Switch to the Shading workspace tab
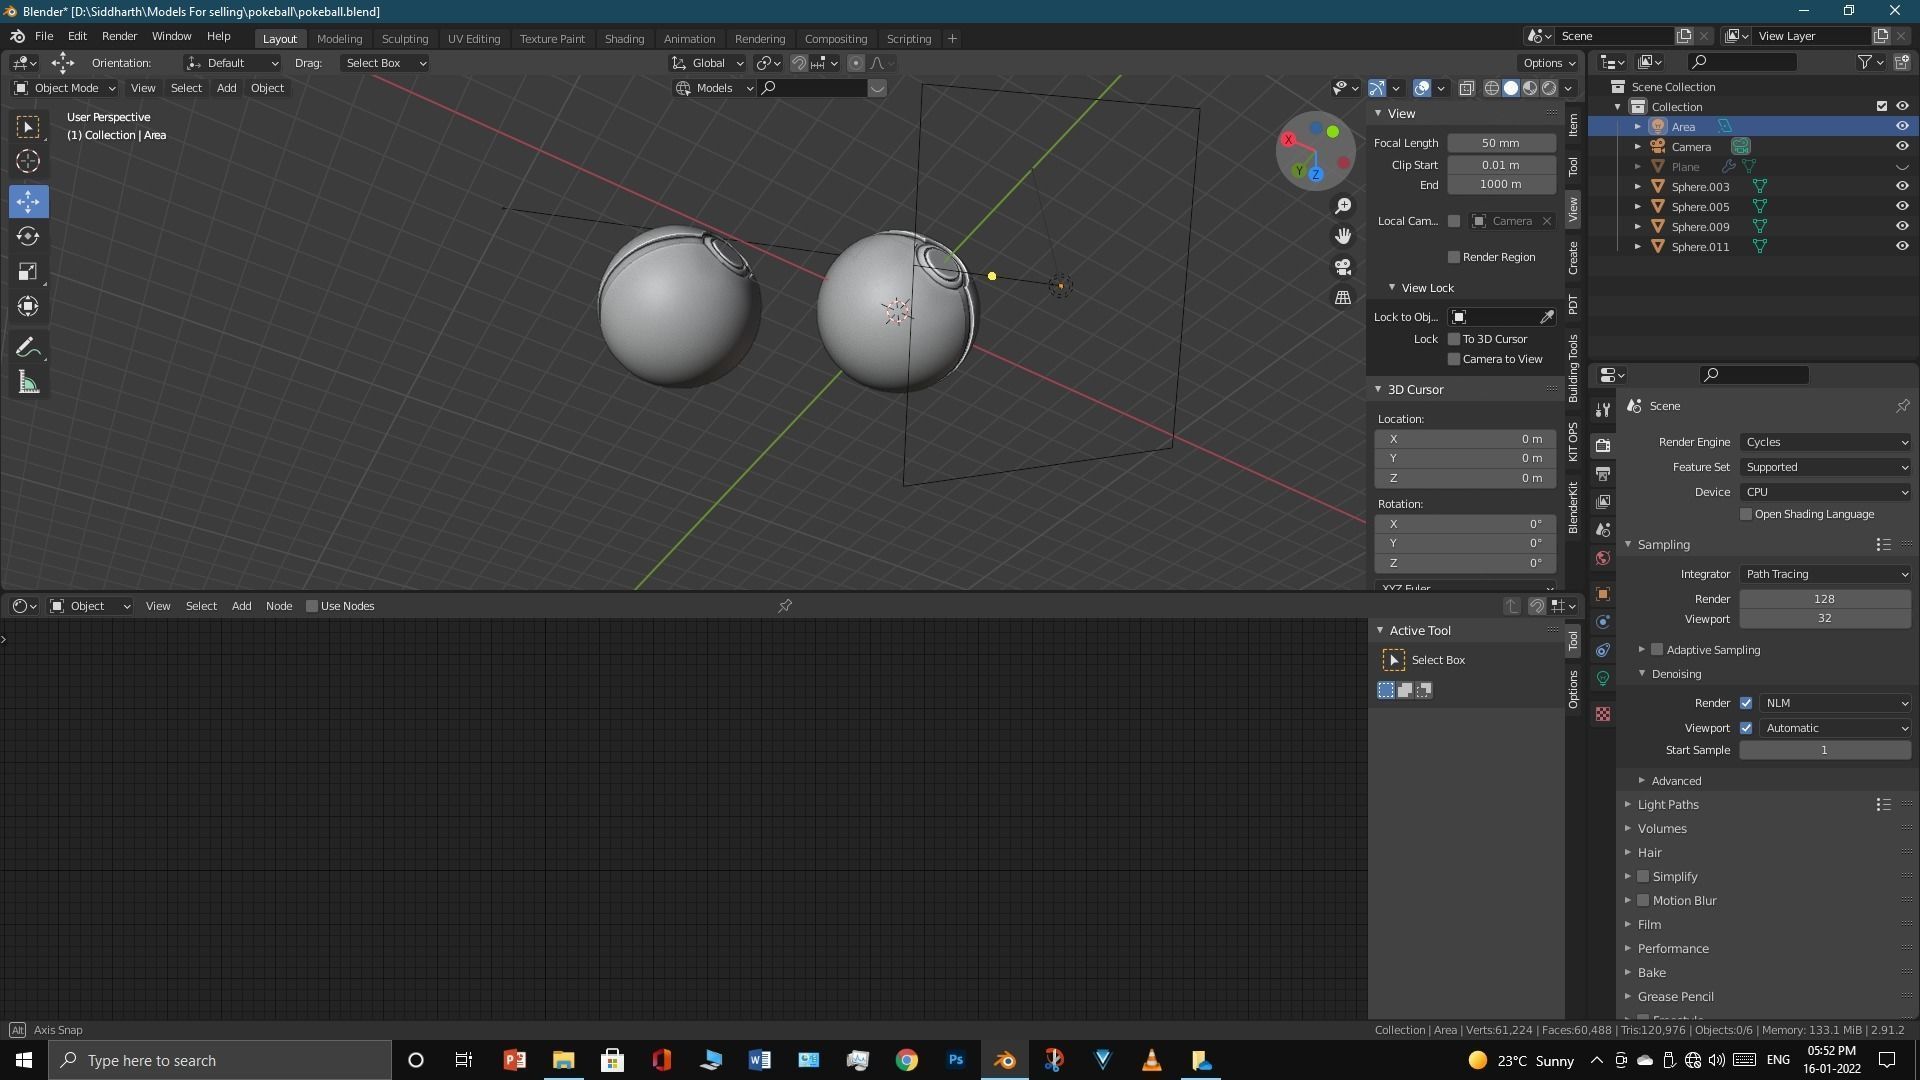The width and height of the screenshot is (1920, 1080). 624,38
